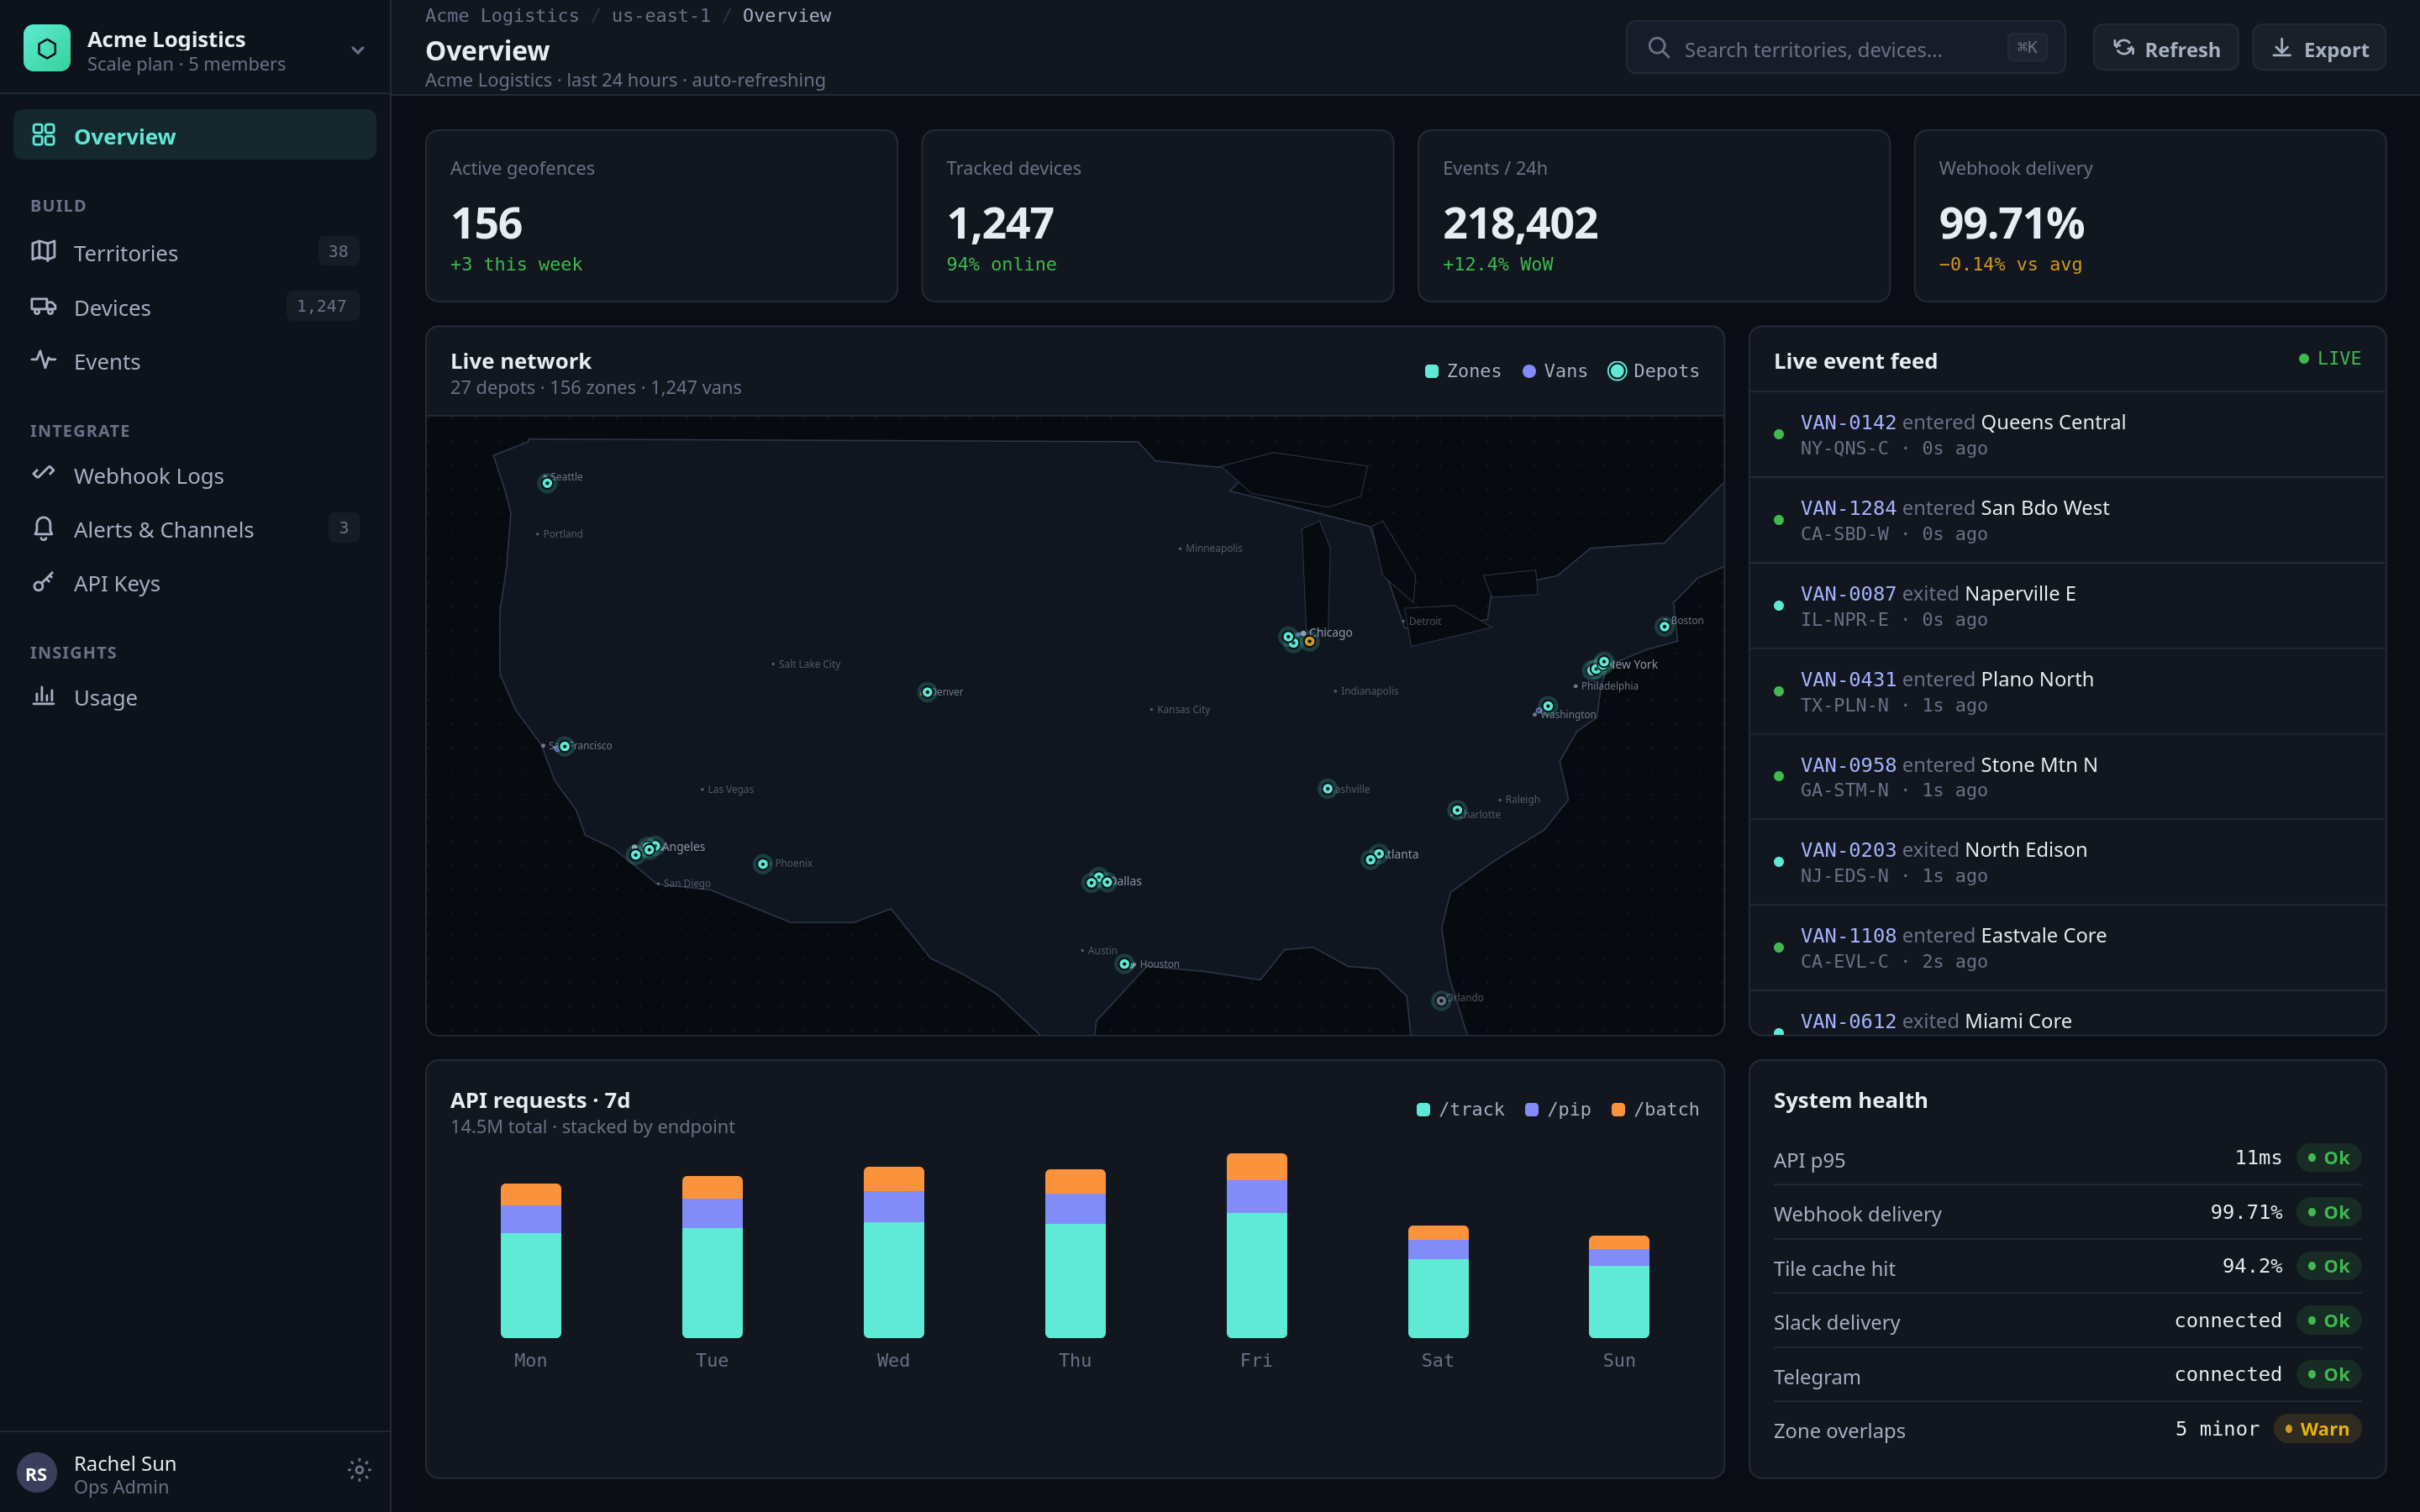The height and width of the screenshot is (1512, 2420).
Task: Click the API Keys key icon
Action: coord(44,582)
